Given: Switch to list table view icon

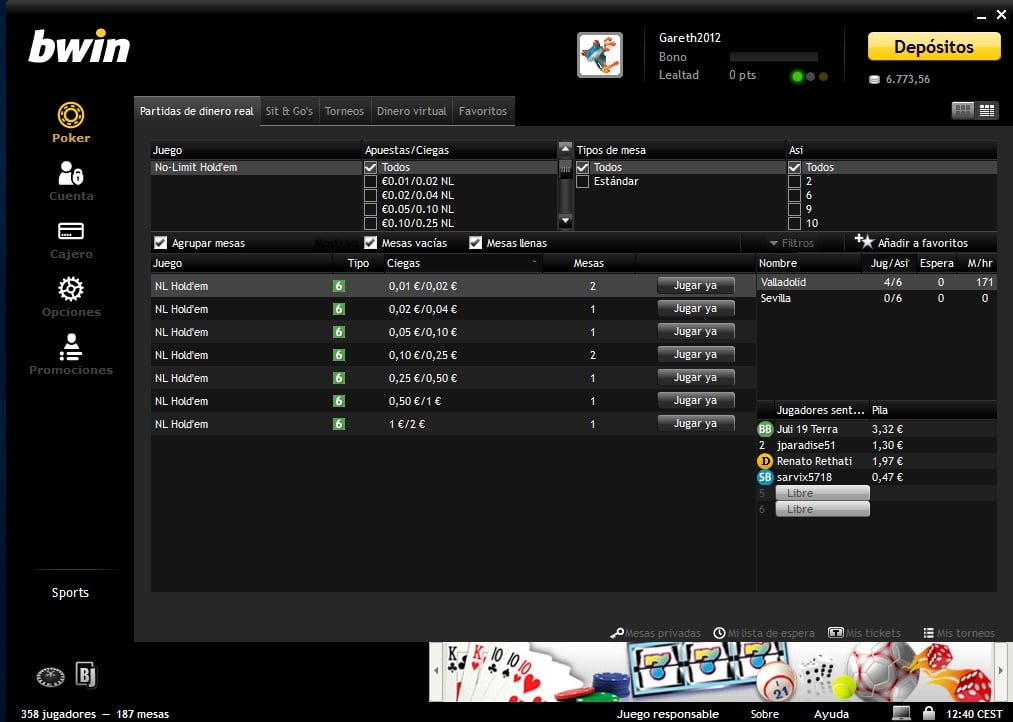Looking at the screenshot, I should pos(987,110).
